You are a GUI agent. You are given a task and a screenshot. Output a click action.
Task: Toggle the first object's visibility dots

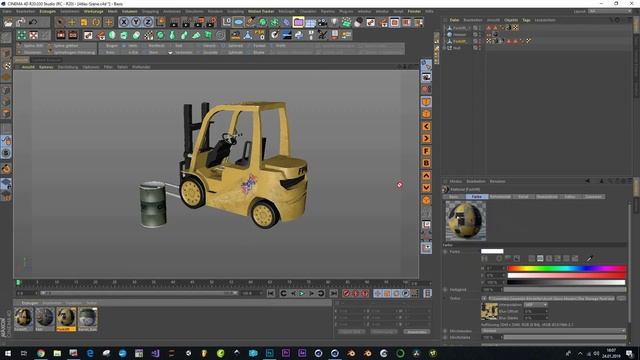[x=480, y=28]
